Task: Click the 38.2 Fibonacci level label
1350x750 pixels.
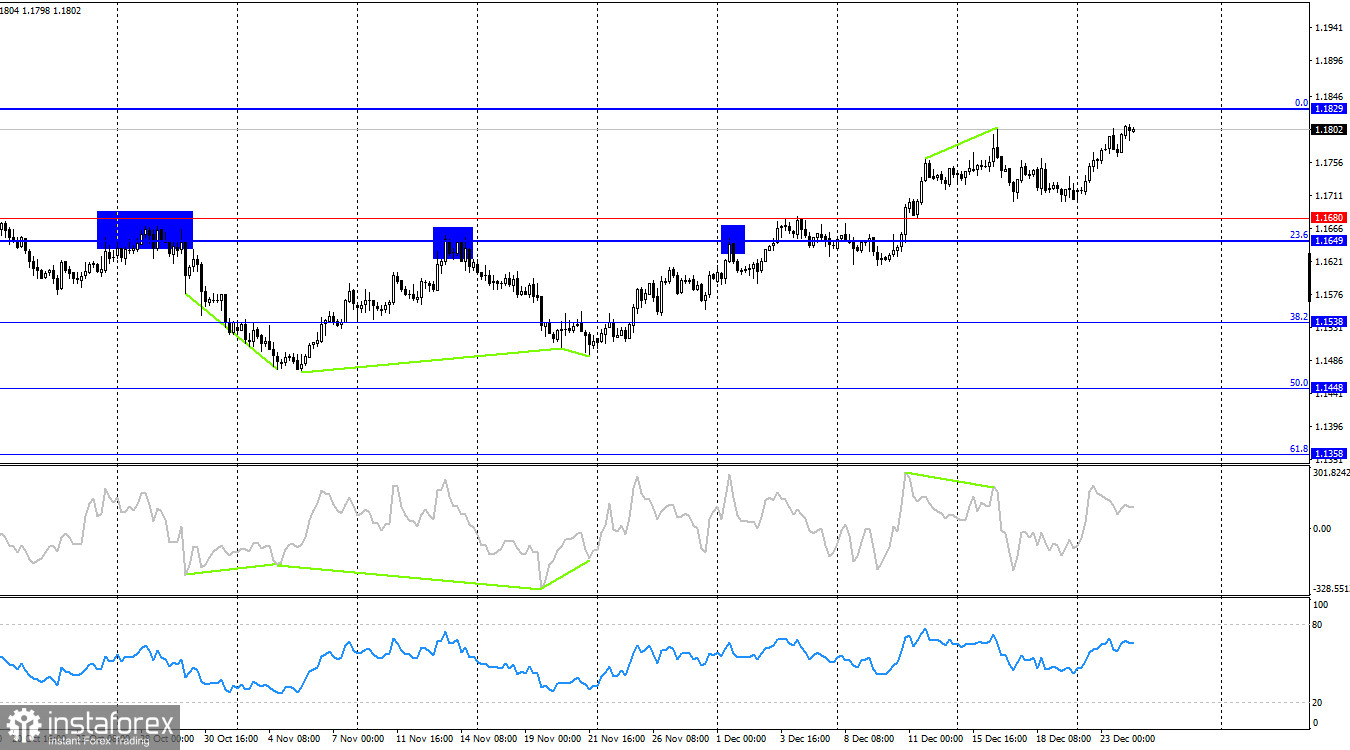Action: point(1298,317)
